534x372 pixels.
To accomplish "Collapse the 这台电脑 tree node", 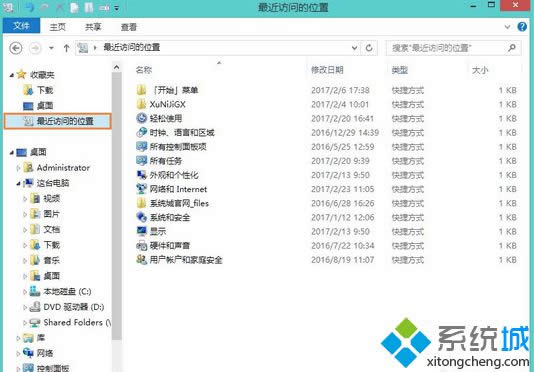I will coord(18,183).
